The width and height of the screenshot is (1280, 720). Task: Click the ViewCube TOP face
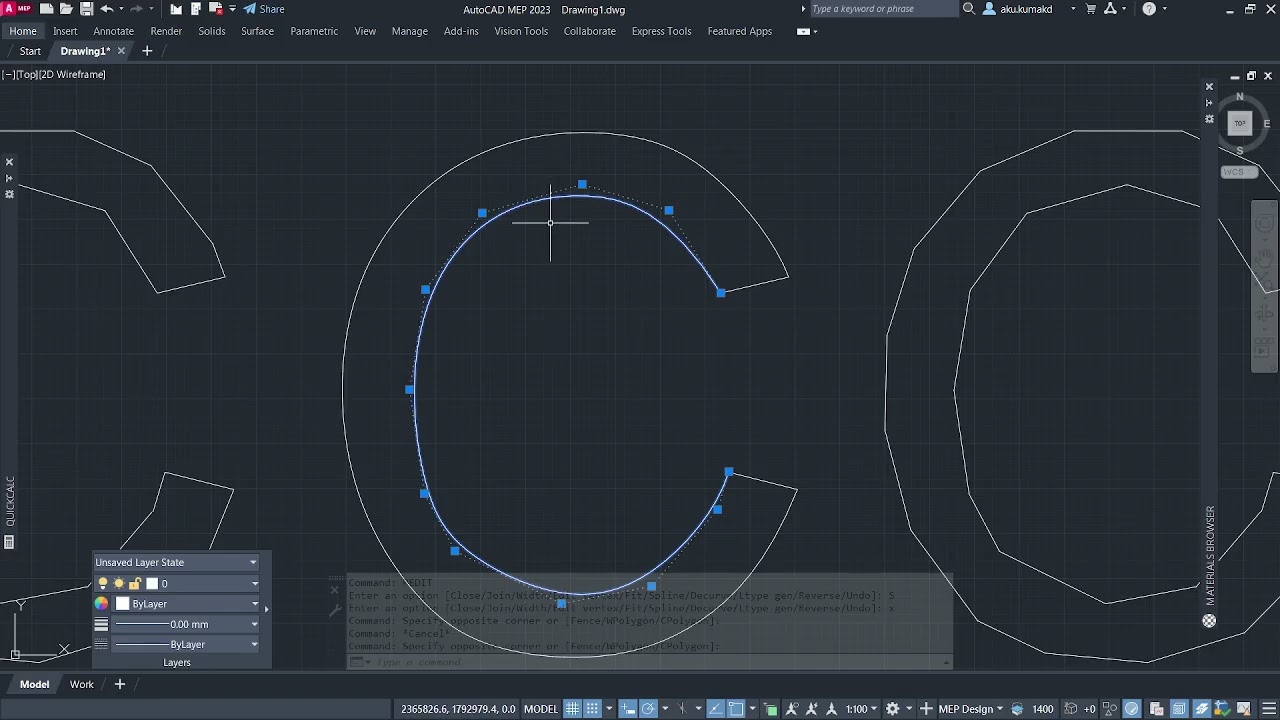pyautogui.click(x=1239, y=123)
